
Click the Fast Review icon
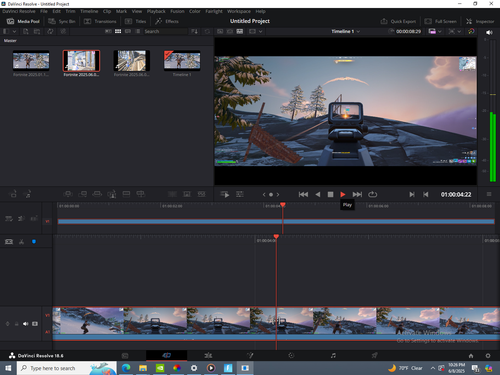click(225, 194)
